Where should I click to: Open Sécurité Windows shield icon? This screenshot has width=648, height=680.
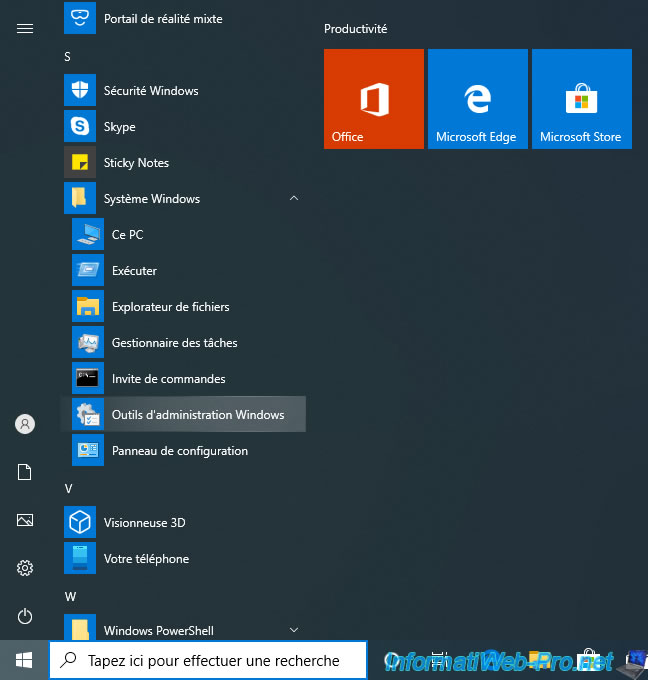click(x=80, y=91)
